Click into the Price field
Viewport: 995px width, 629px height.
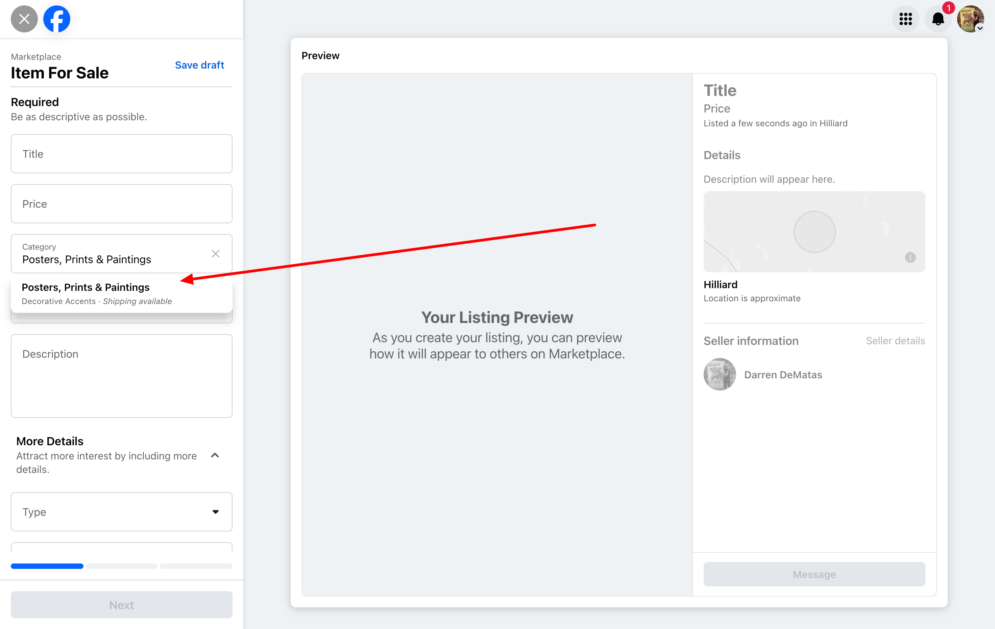click(x=121, y=204)
